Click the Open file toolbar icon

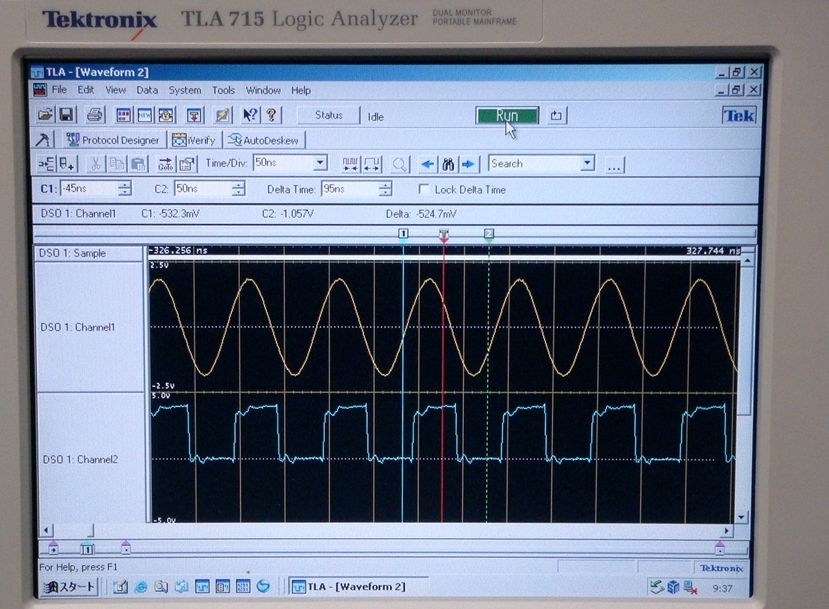45,115
